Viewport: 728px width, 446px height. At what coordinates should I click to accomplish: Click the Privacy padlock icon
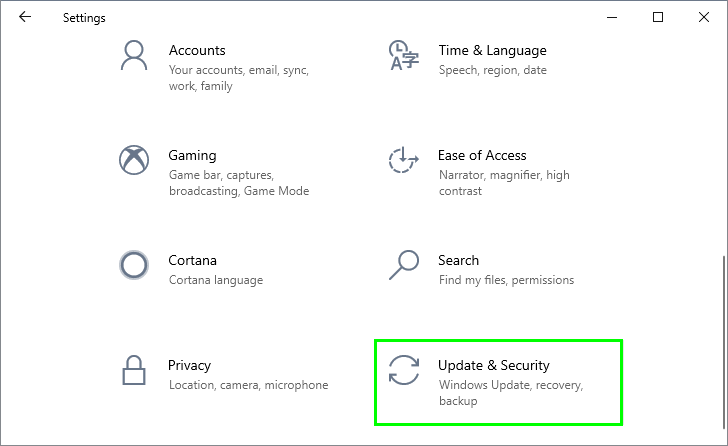pyautogui.click(x=133, y=370)
